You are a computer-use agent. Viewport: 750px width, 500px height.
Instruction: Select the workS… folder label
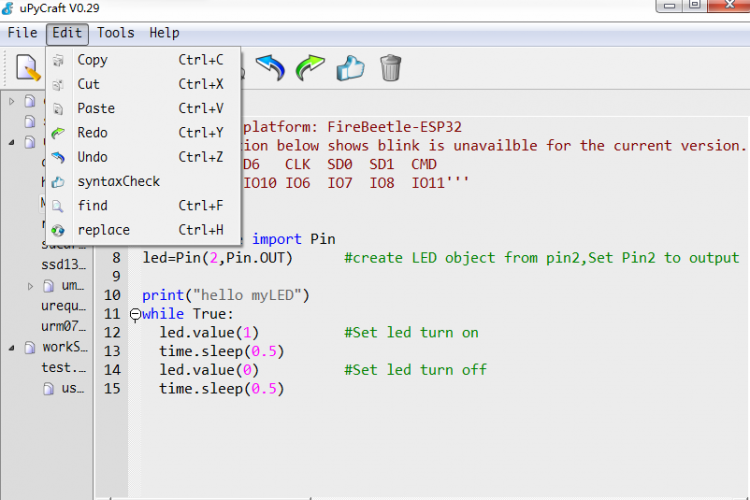pyautogui.click(x=65, y=347)
